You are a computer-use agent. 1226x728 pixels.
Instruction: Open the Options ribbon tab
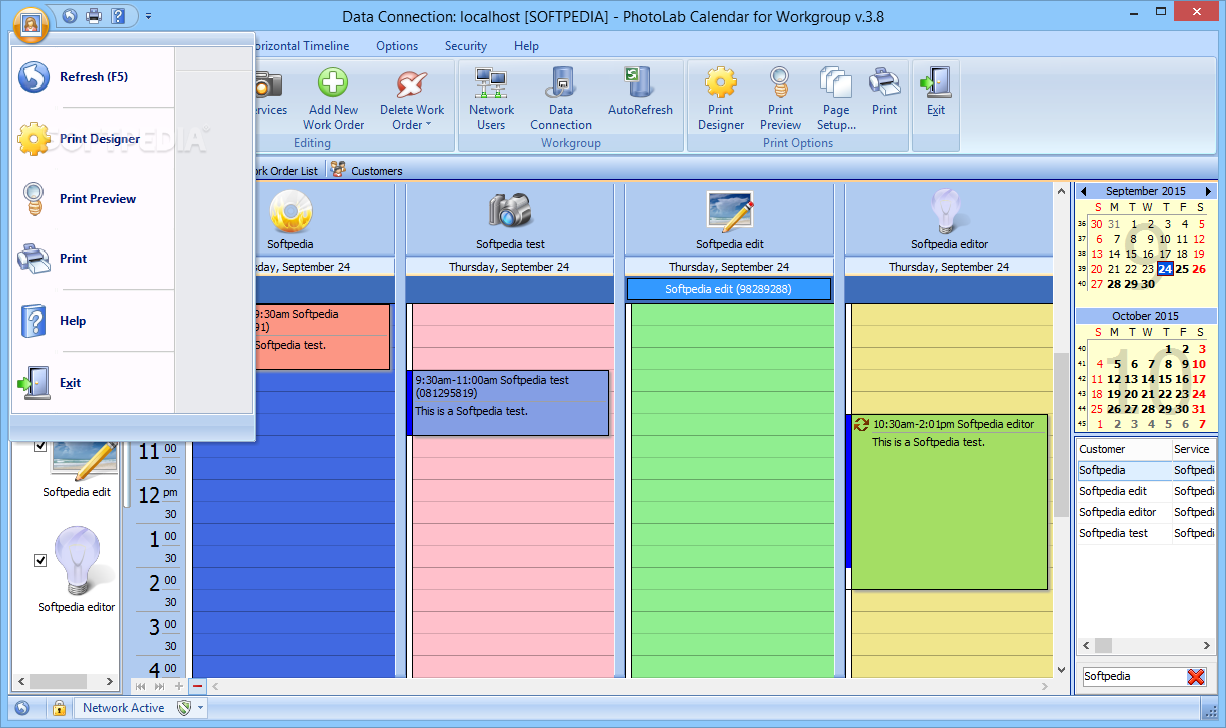click(x=397, y=46)
